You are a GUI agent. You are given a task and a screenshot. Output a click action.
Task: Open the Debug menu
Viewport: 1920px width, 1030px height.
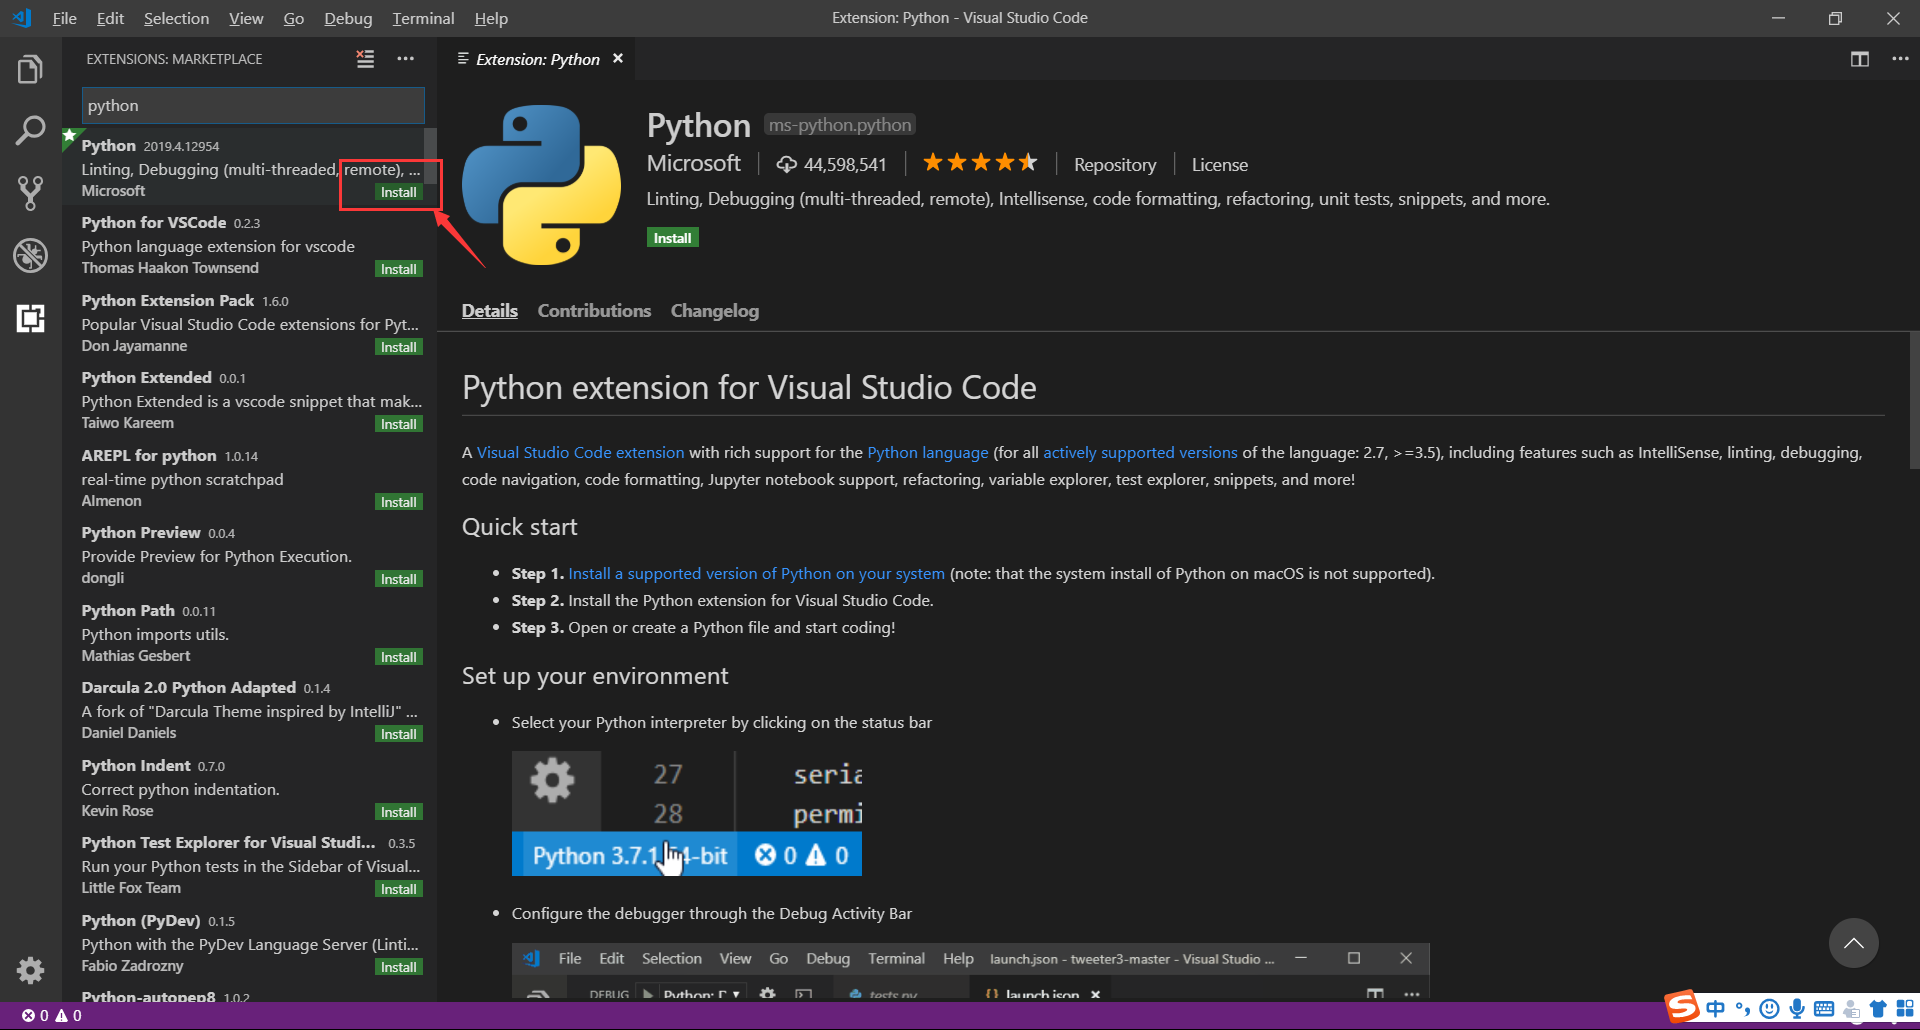click(348, 18)
